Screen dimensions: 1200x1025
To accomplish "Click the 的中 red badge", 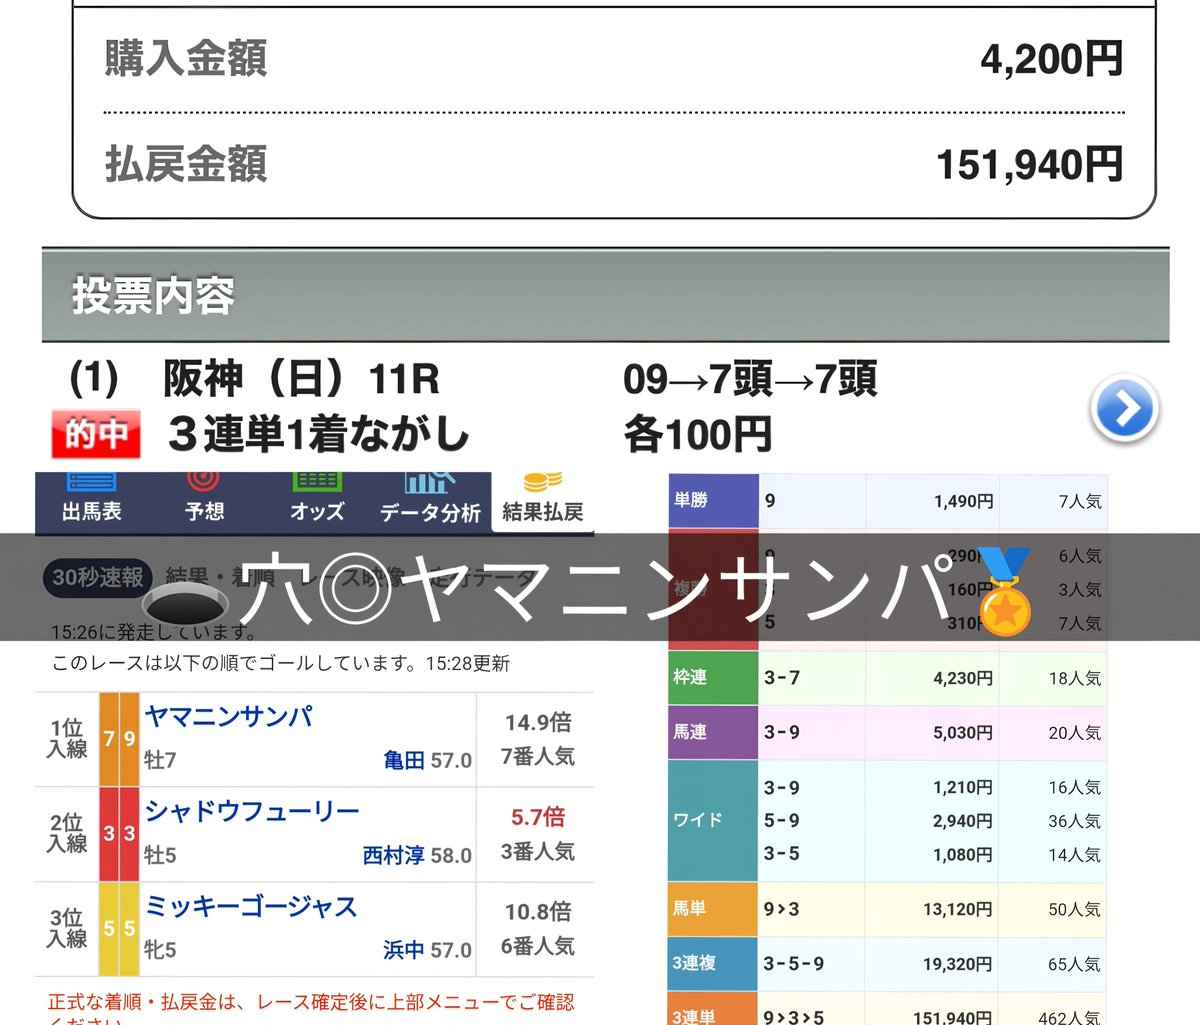I will coord(96,435).
